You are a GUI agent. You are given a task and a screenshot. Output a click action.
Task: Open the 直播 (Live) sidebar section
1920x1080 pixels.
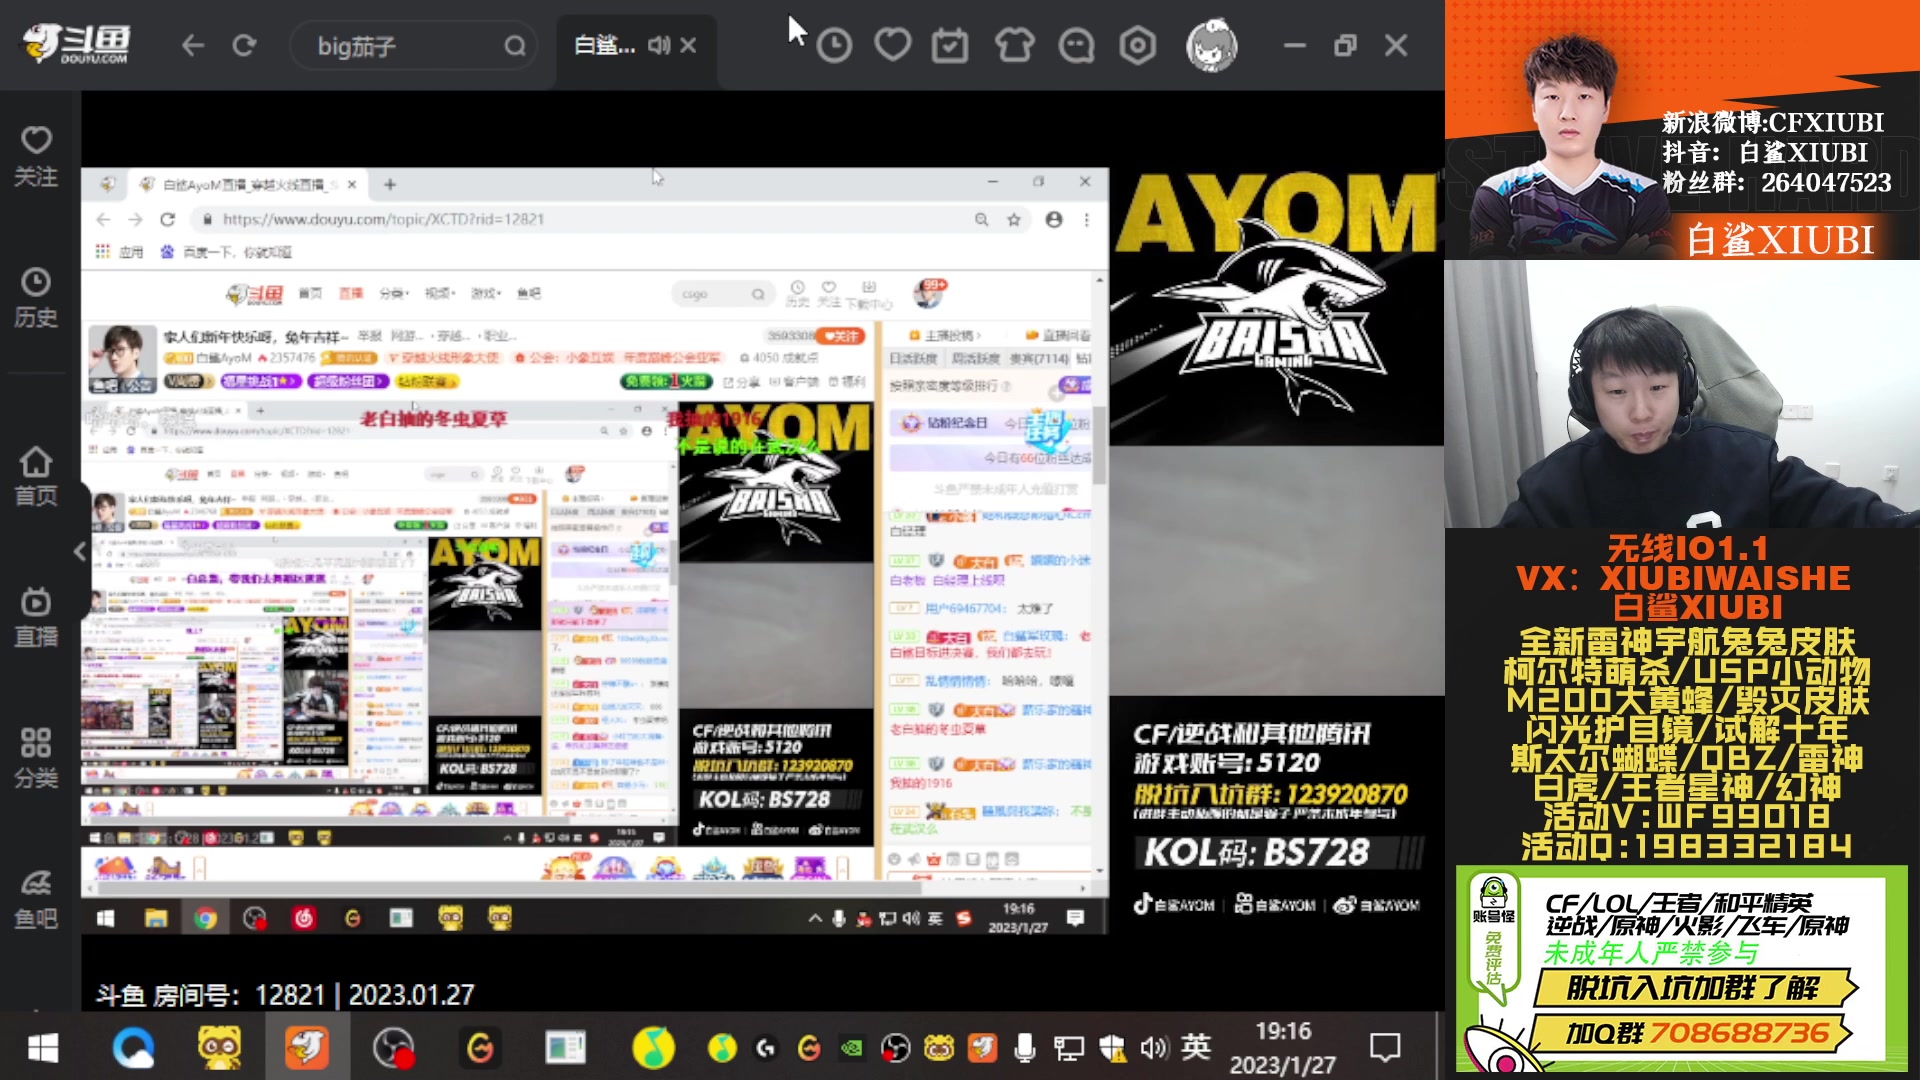click(36, 617)
